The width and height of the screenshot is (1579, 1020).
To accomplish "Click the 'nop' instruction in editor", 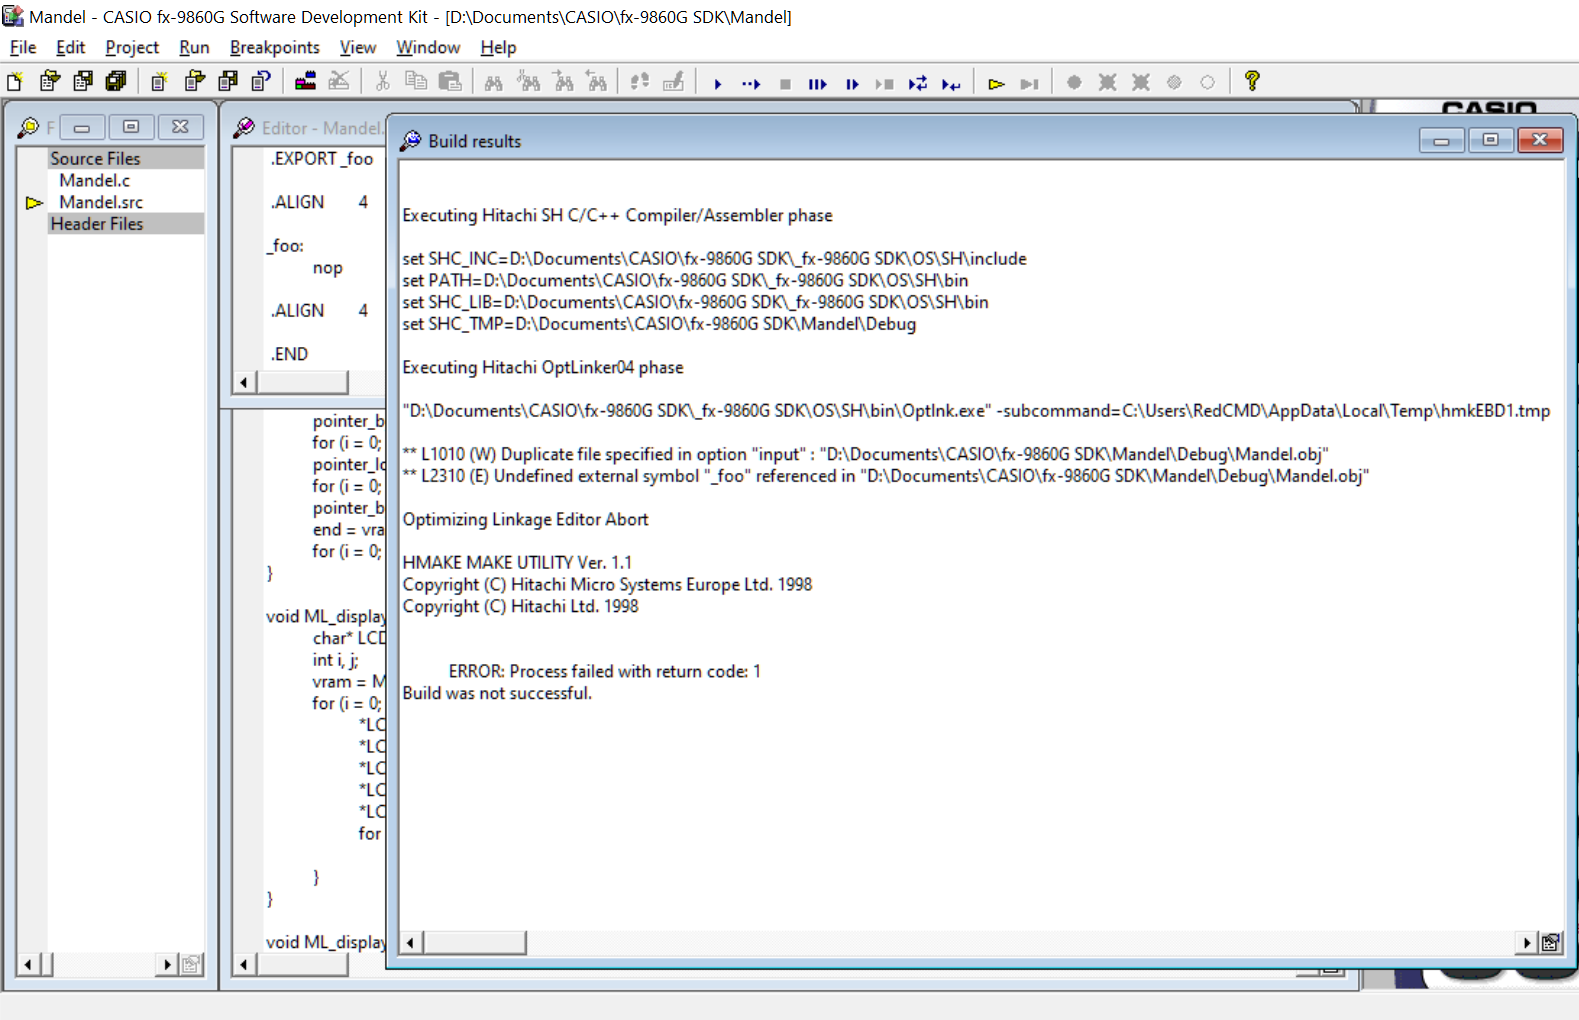I will (x=327, y=268).
